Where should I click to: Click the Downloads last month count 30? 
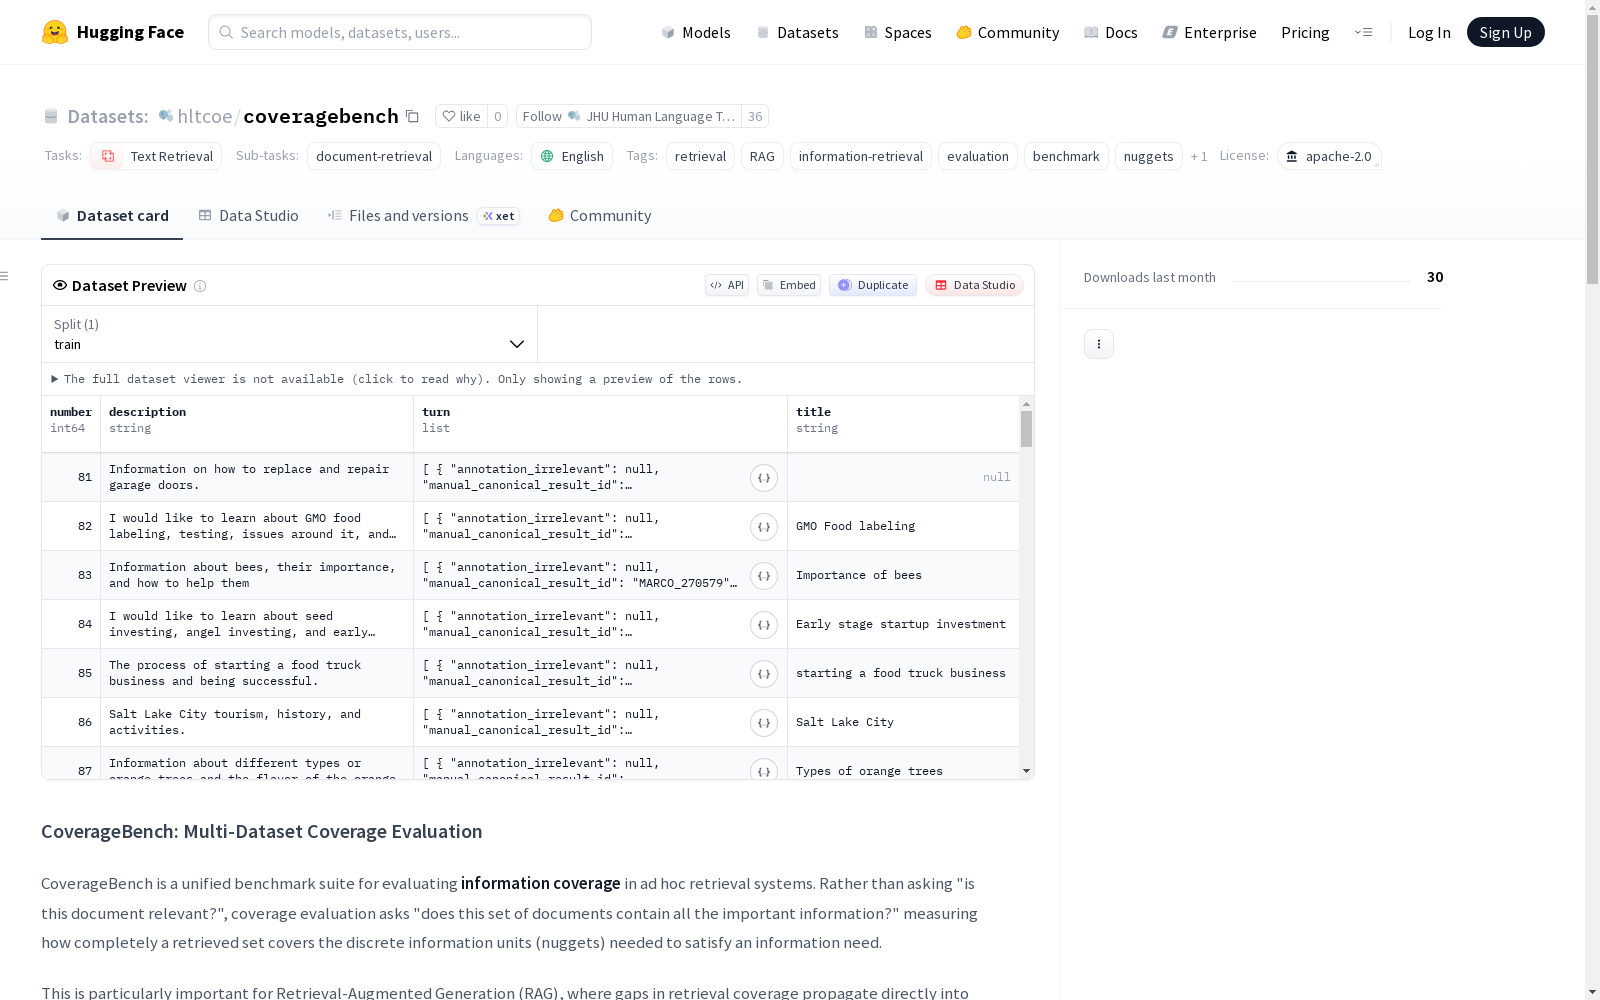pos(1435,277)
